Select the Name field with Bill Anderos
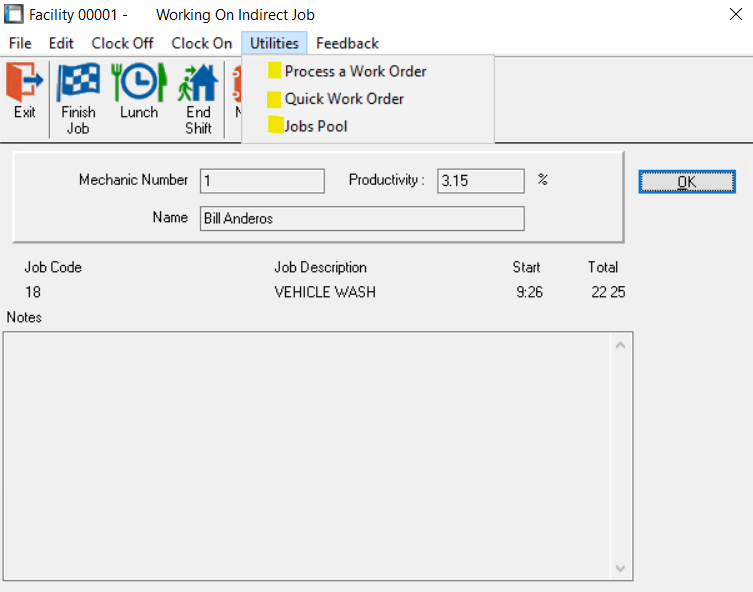The width and height of the screenshot is (753, 592). [x=361, y=218]
